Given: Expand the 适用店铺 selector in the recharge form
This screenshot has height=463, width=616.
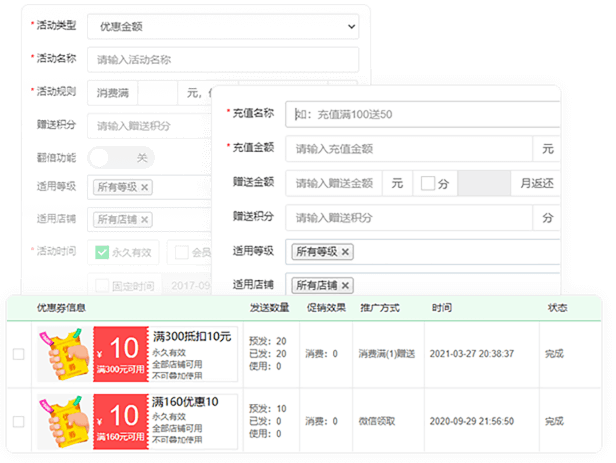Looking at the screenshot, I should [450, 285].
